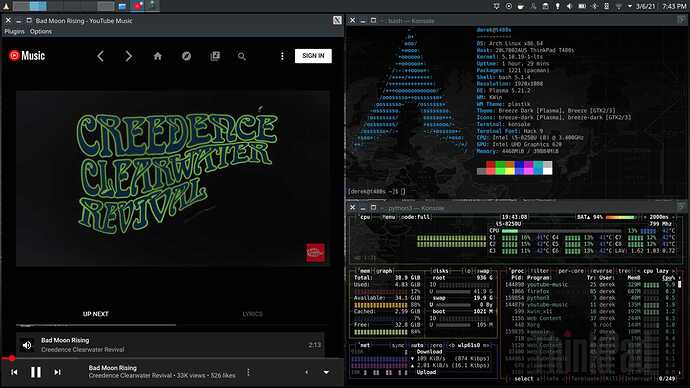This screenshot has height=388, width=690.
Task: Click the 2000ms update interval control
Action: (659, 217)
